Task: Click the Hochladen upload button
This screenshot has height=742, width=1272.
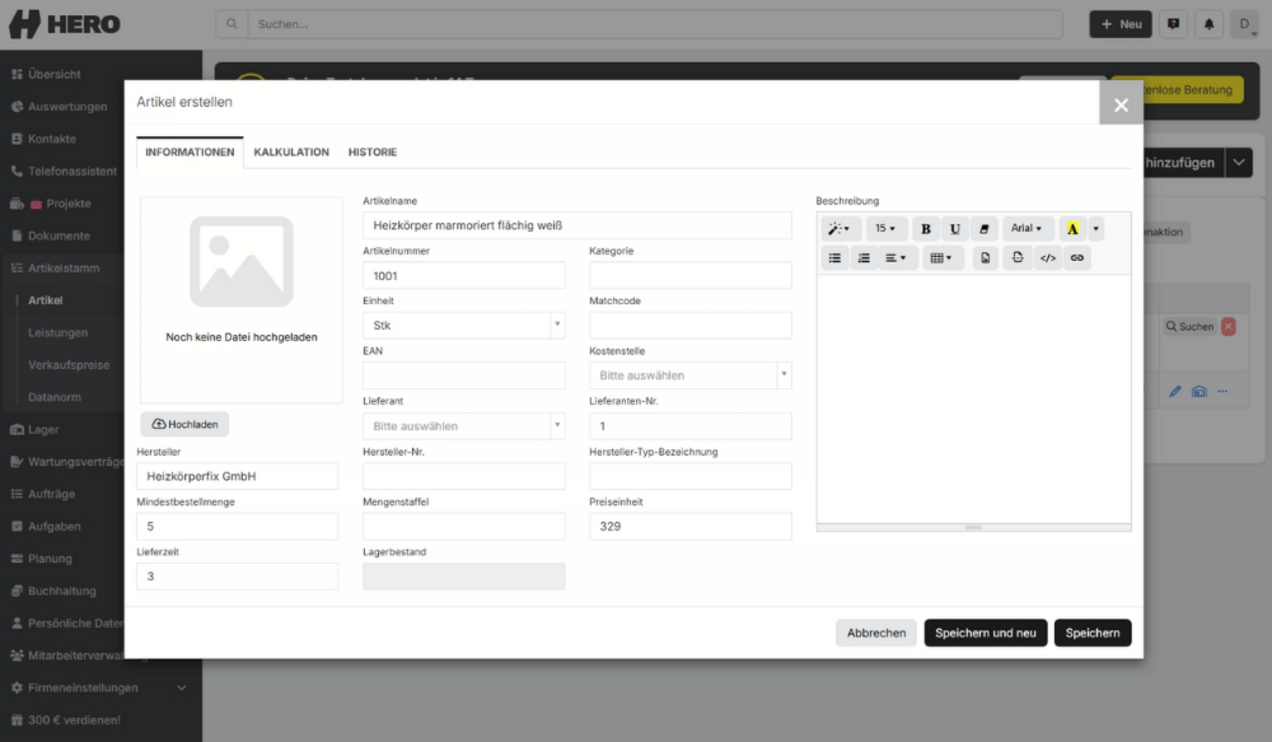Action: pyautogui.click(x=185, y=424)
